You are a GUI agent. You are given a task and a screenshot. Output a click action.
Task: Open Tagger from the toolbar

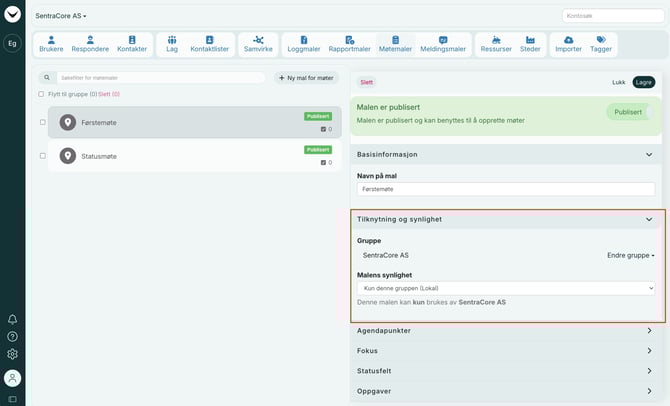click(601, 44)
